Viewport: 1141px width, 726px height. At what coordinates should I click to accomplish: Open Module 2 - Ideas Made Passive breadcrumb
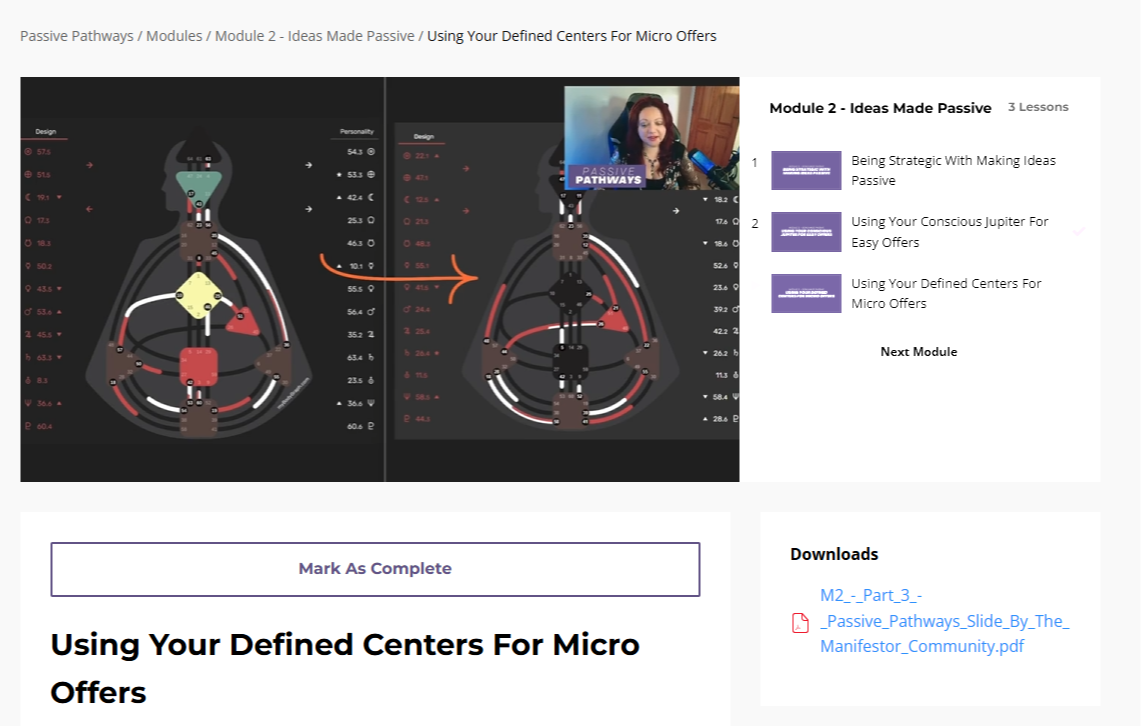tap(314, 36)
